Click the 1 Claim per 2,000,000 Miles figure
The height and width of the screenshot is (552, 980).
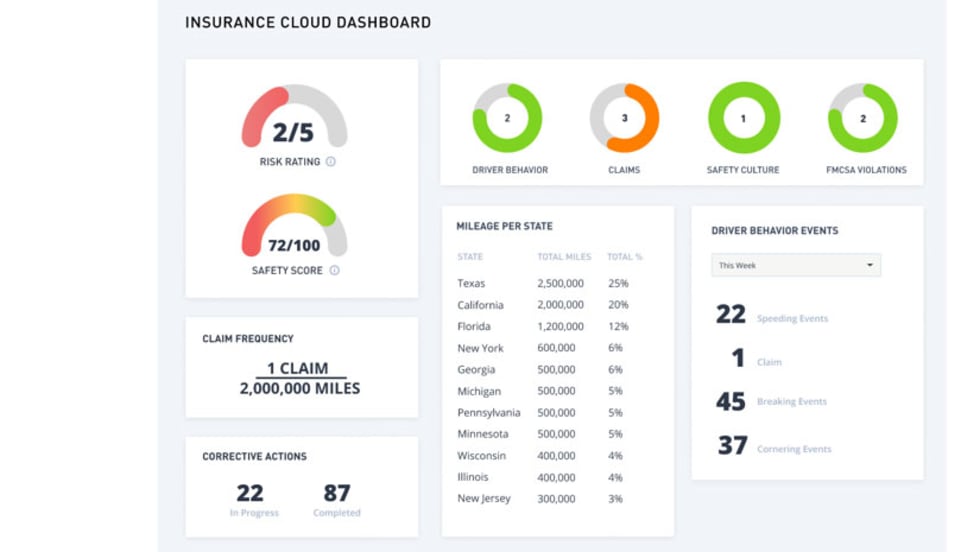point(300,378)
